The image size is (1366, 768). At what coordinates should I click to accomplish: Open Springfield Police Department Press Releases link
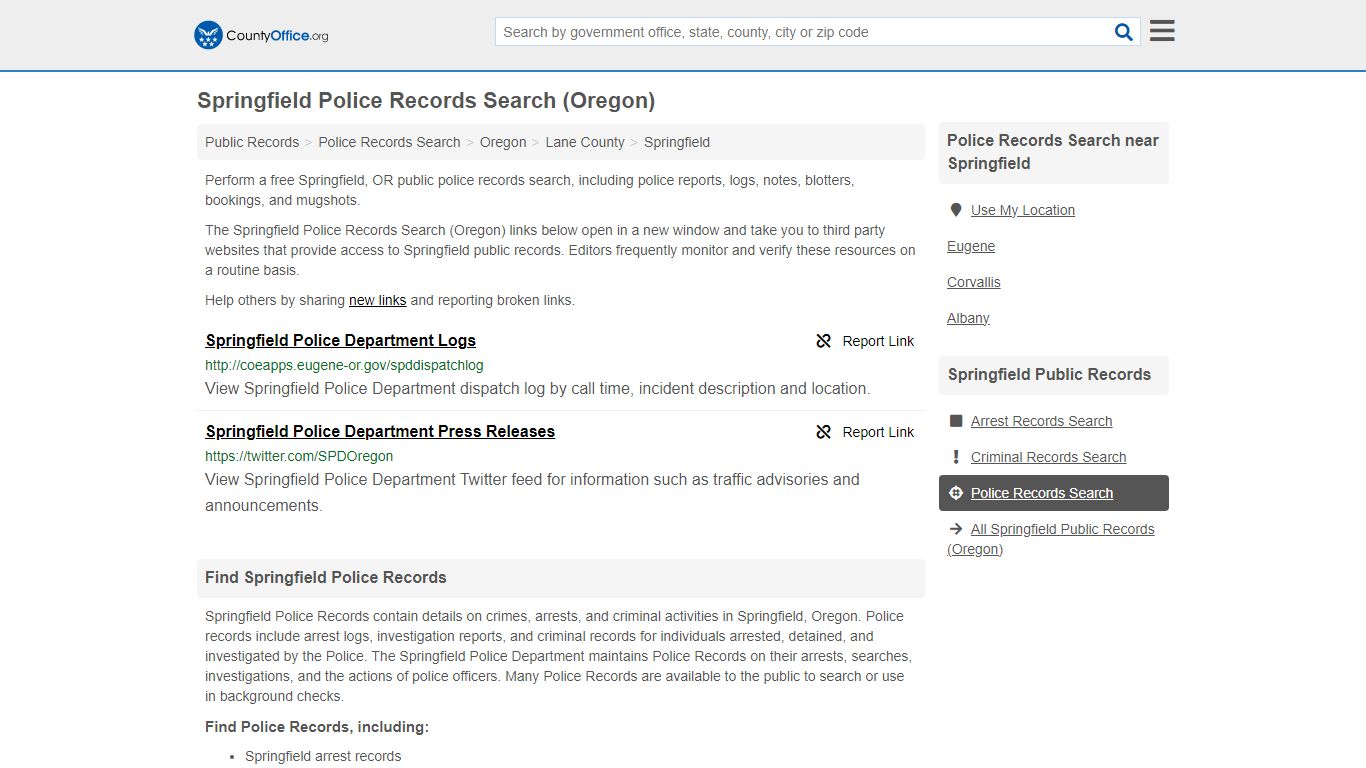[380, 431]
